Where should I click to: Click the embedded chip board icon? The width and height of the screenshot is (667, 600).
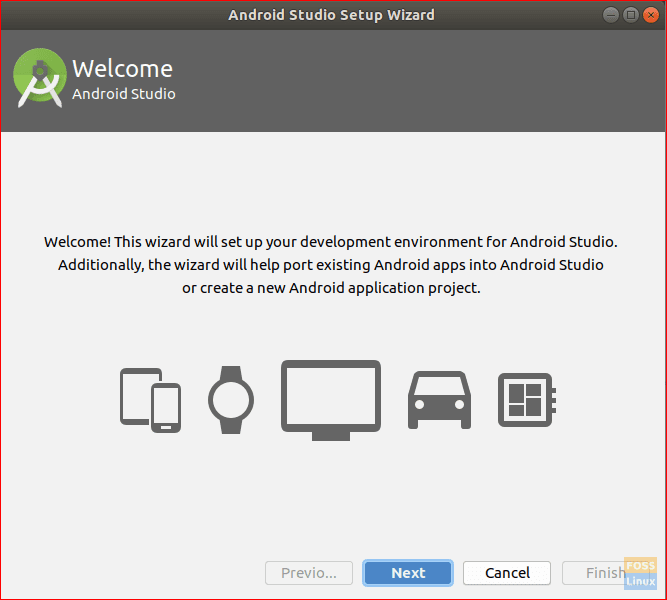pyautogui.click(x=527, y=400)
